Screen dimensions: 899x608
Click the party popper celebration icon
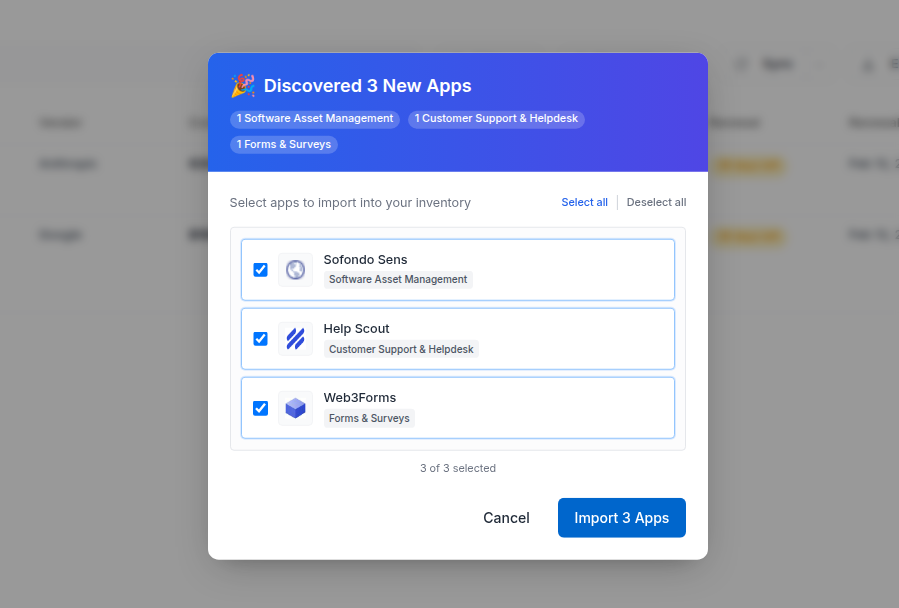click(243, 86)
